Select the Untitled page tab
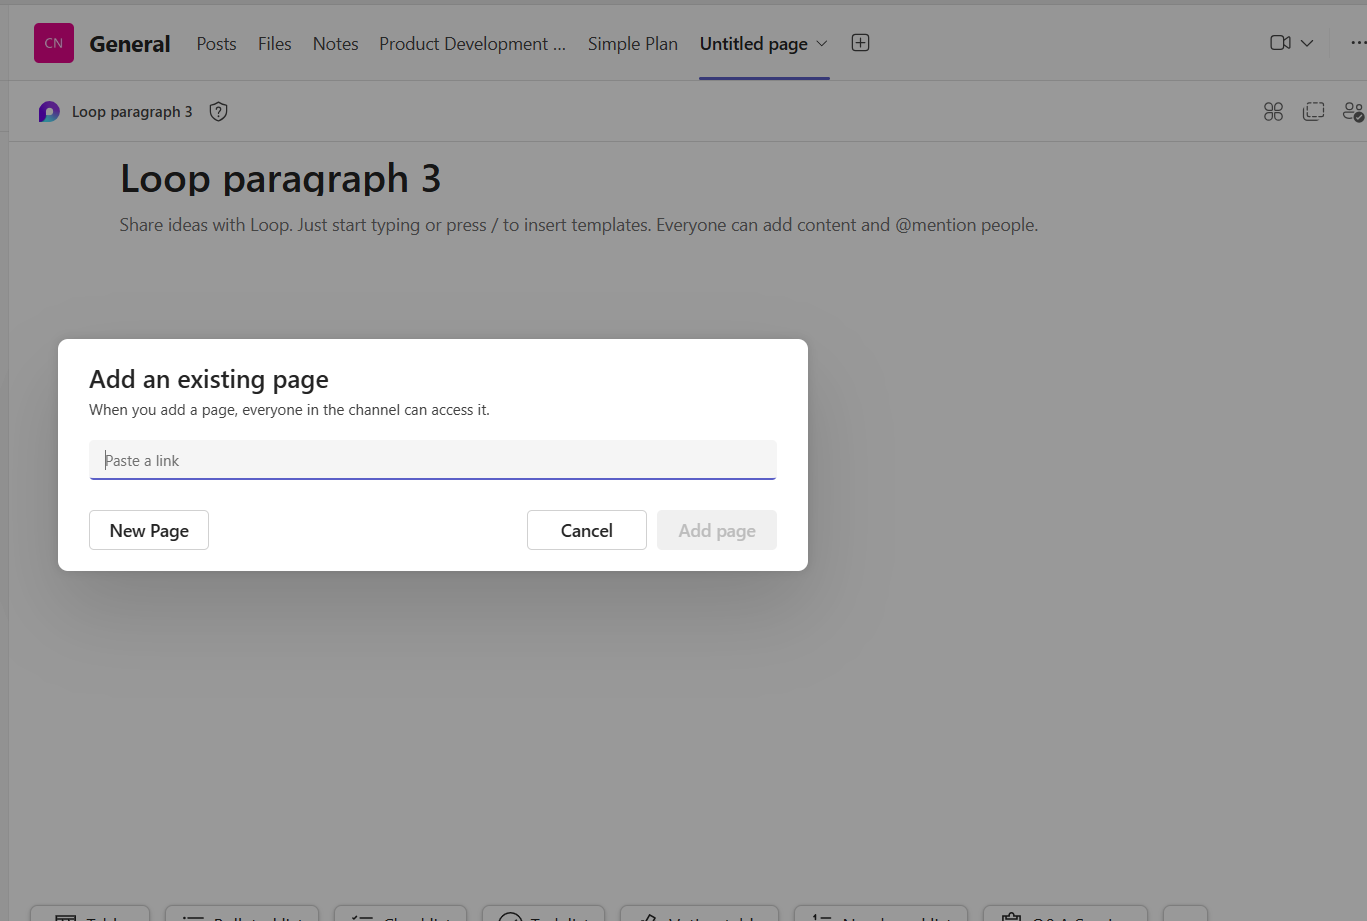The height and width of the screenshot is (921, 1367). (754, 44)
